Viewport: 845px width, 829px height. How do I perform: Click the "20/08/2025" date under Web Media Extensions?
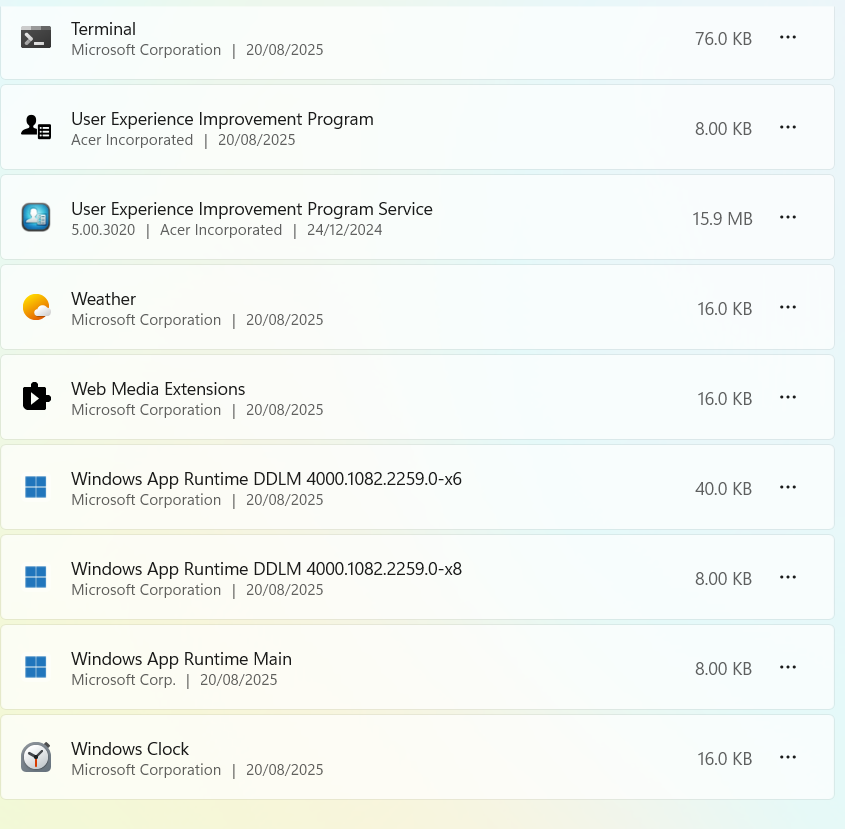click(285, 410)
